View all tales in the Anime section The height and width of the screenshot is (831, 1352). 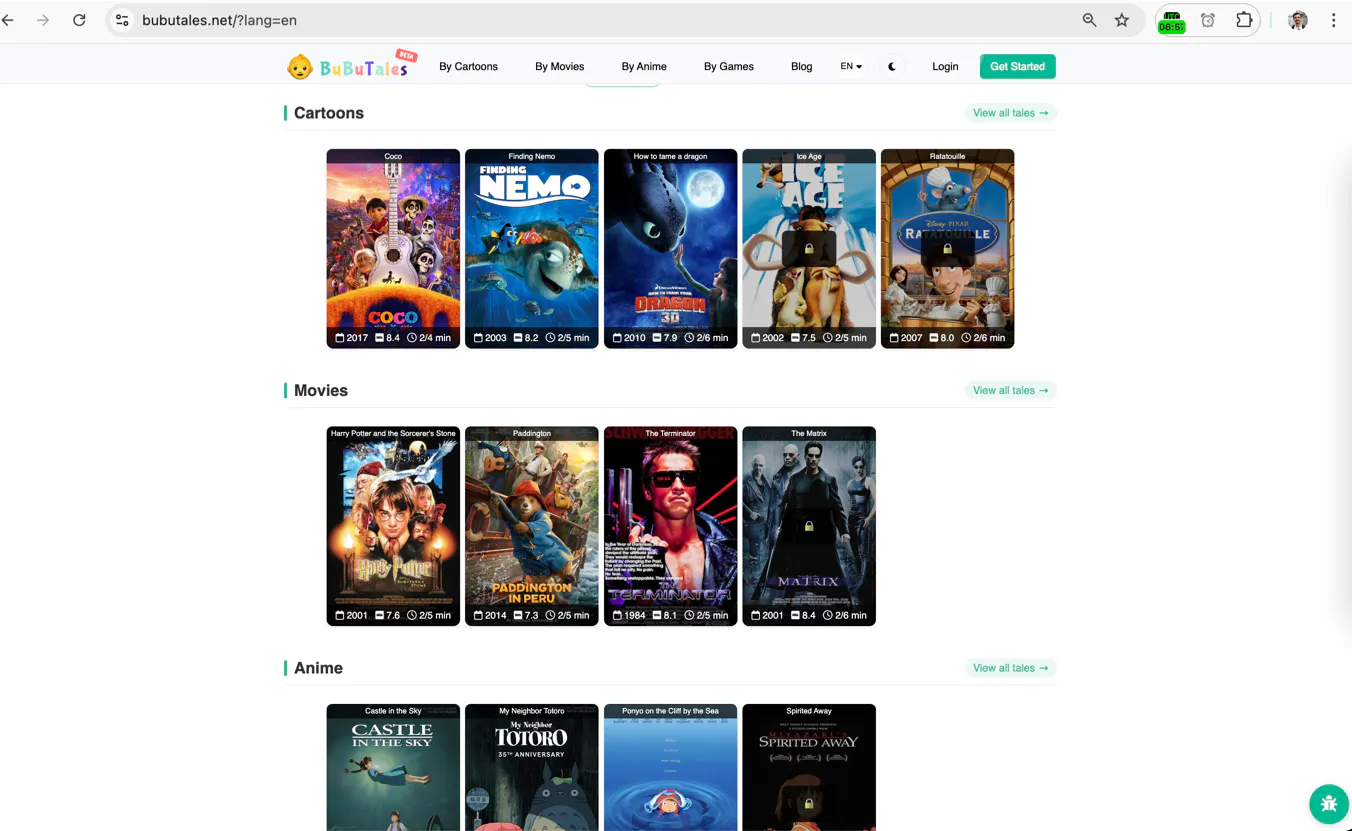coord(1010,668)
